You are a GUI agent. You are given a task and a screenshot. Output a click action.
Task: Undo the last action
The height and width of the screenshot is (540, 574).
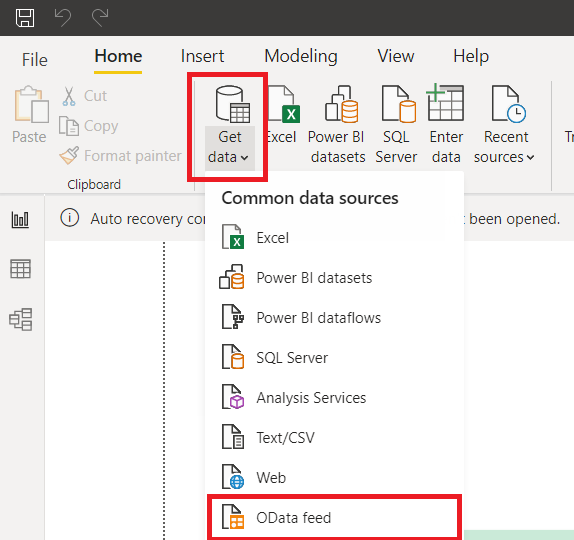(63, 18)
